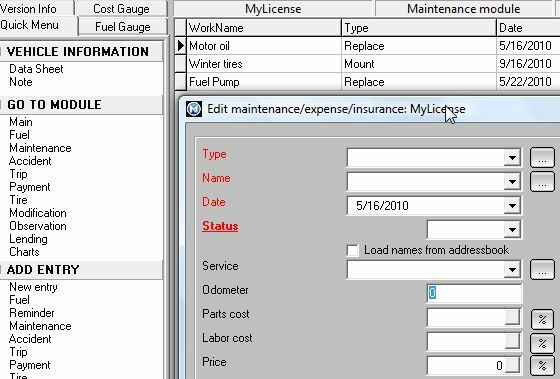Open percent calculator for Parts cost
Screen dimensions: 560x379
542,319
